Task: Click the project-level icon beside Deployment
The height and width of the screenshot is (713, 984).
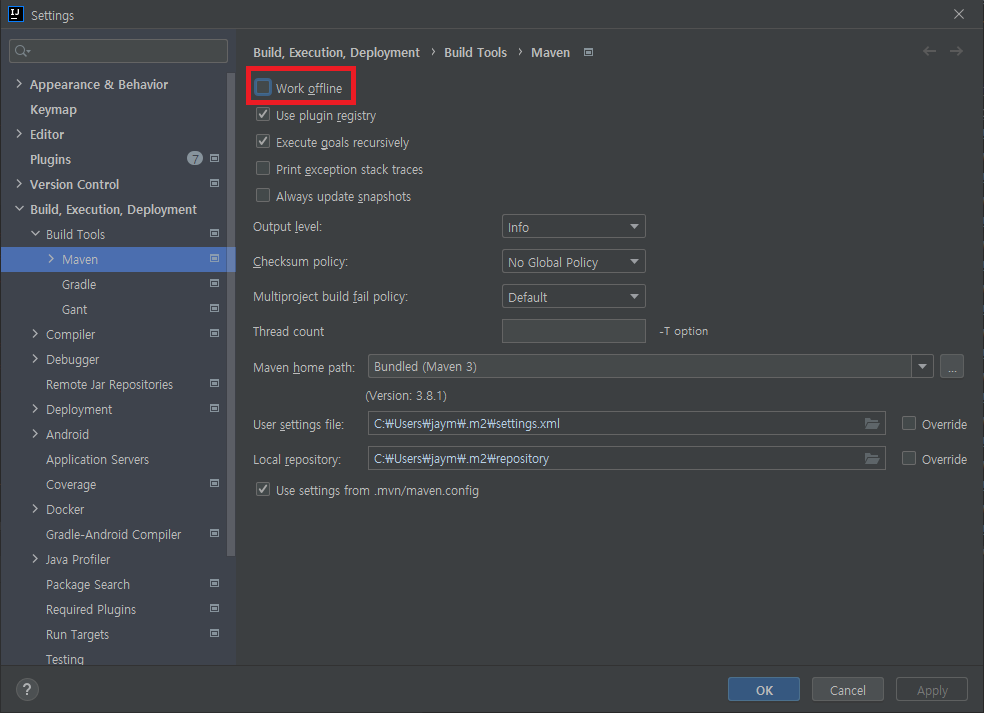Action: [215, 409]
